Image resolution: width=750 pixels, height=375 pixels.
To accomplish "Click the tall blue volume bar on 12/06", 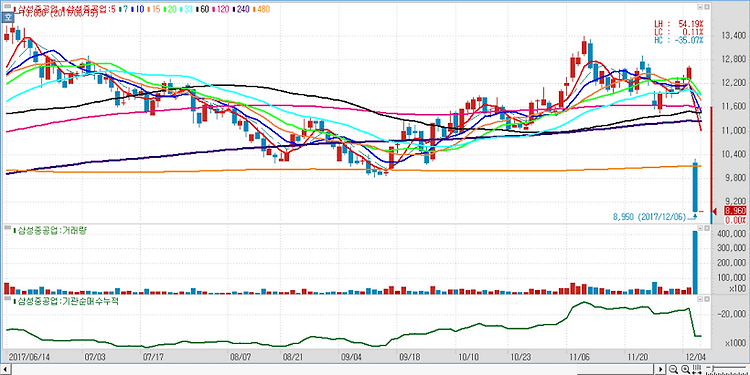I will click(695, 263).
